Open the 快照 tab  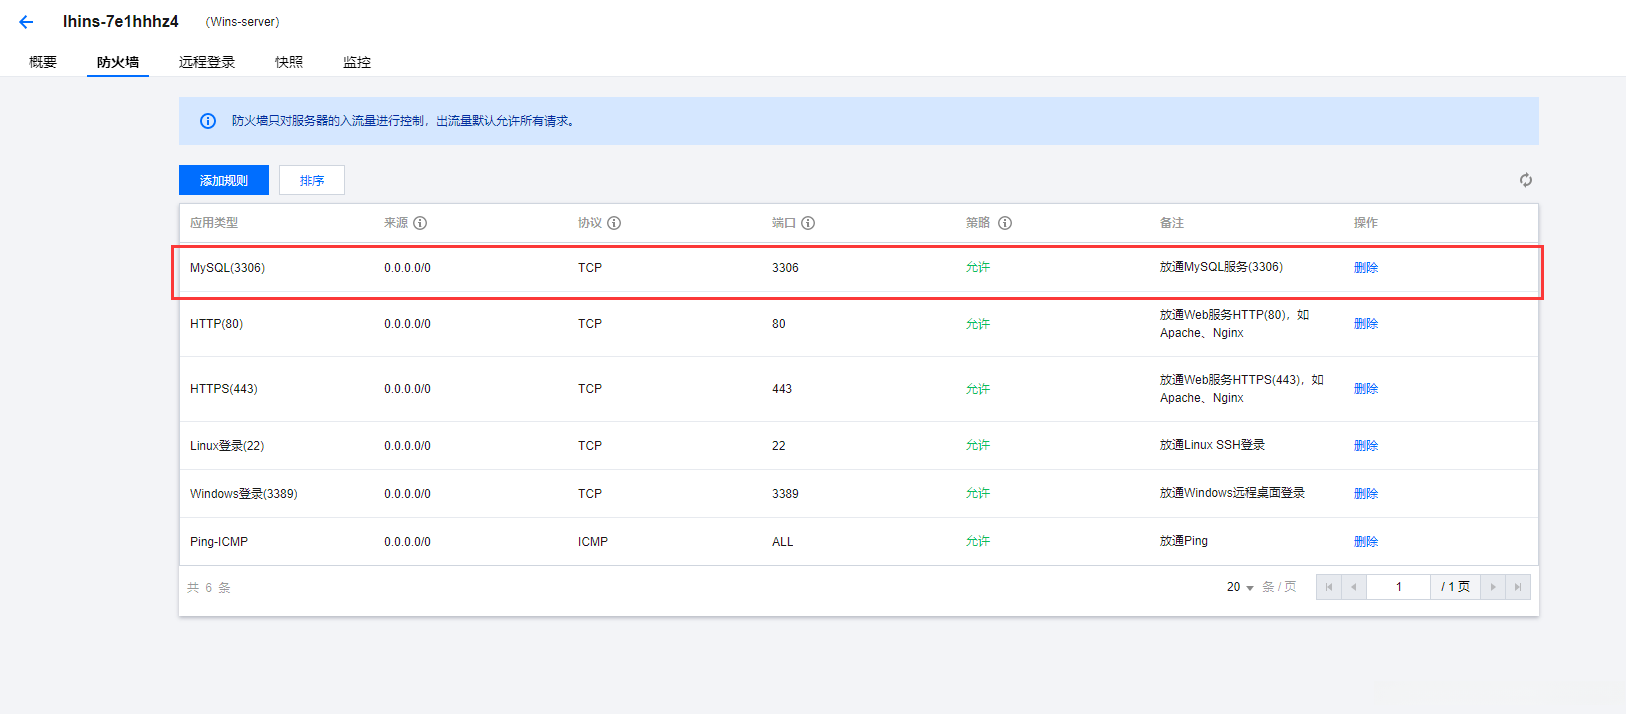(x=289, y=62)
